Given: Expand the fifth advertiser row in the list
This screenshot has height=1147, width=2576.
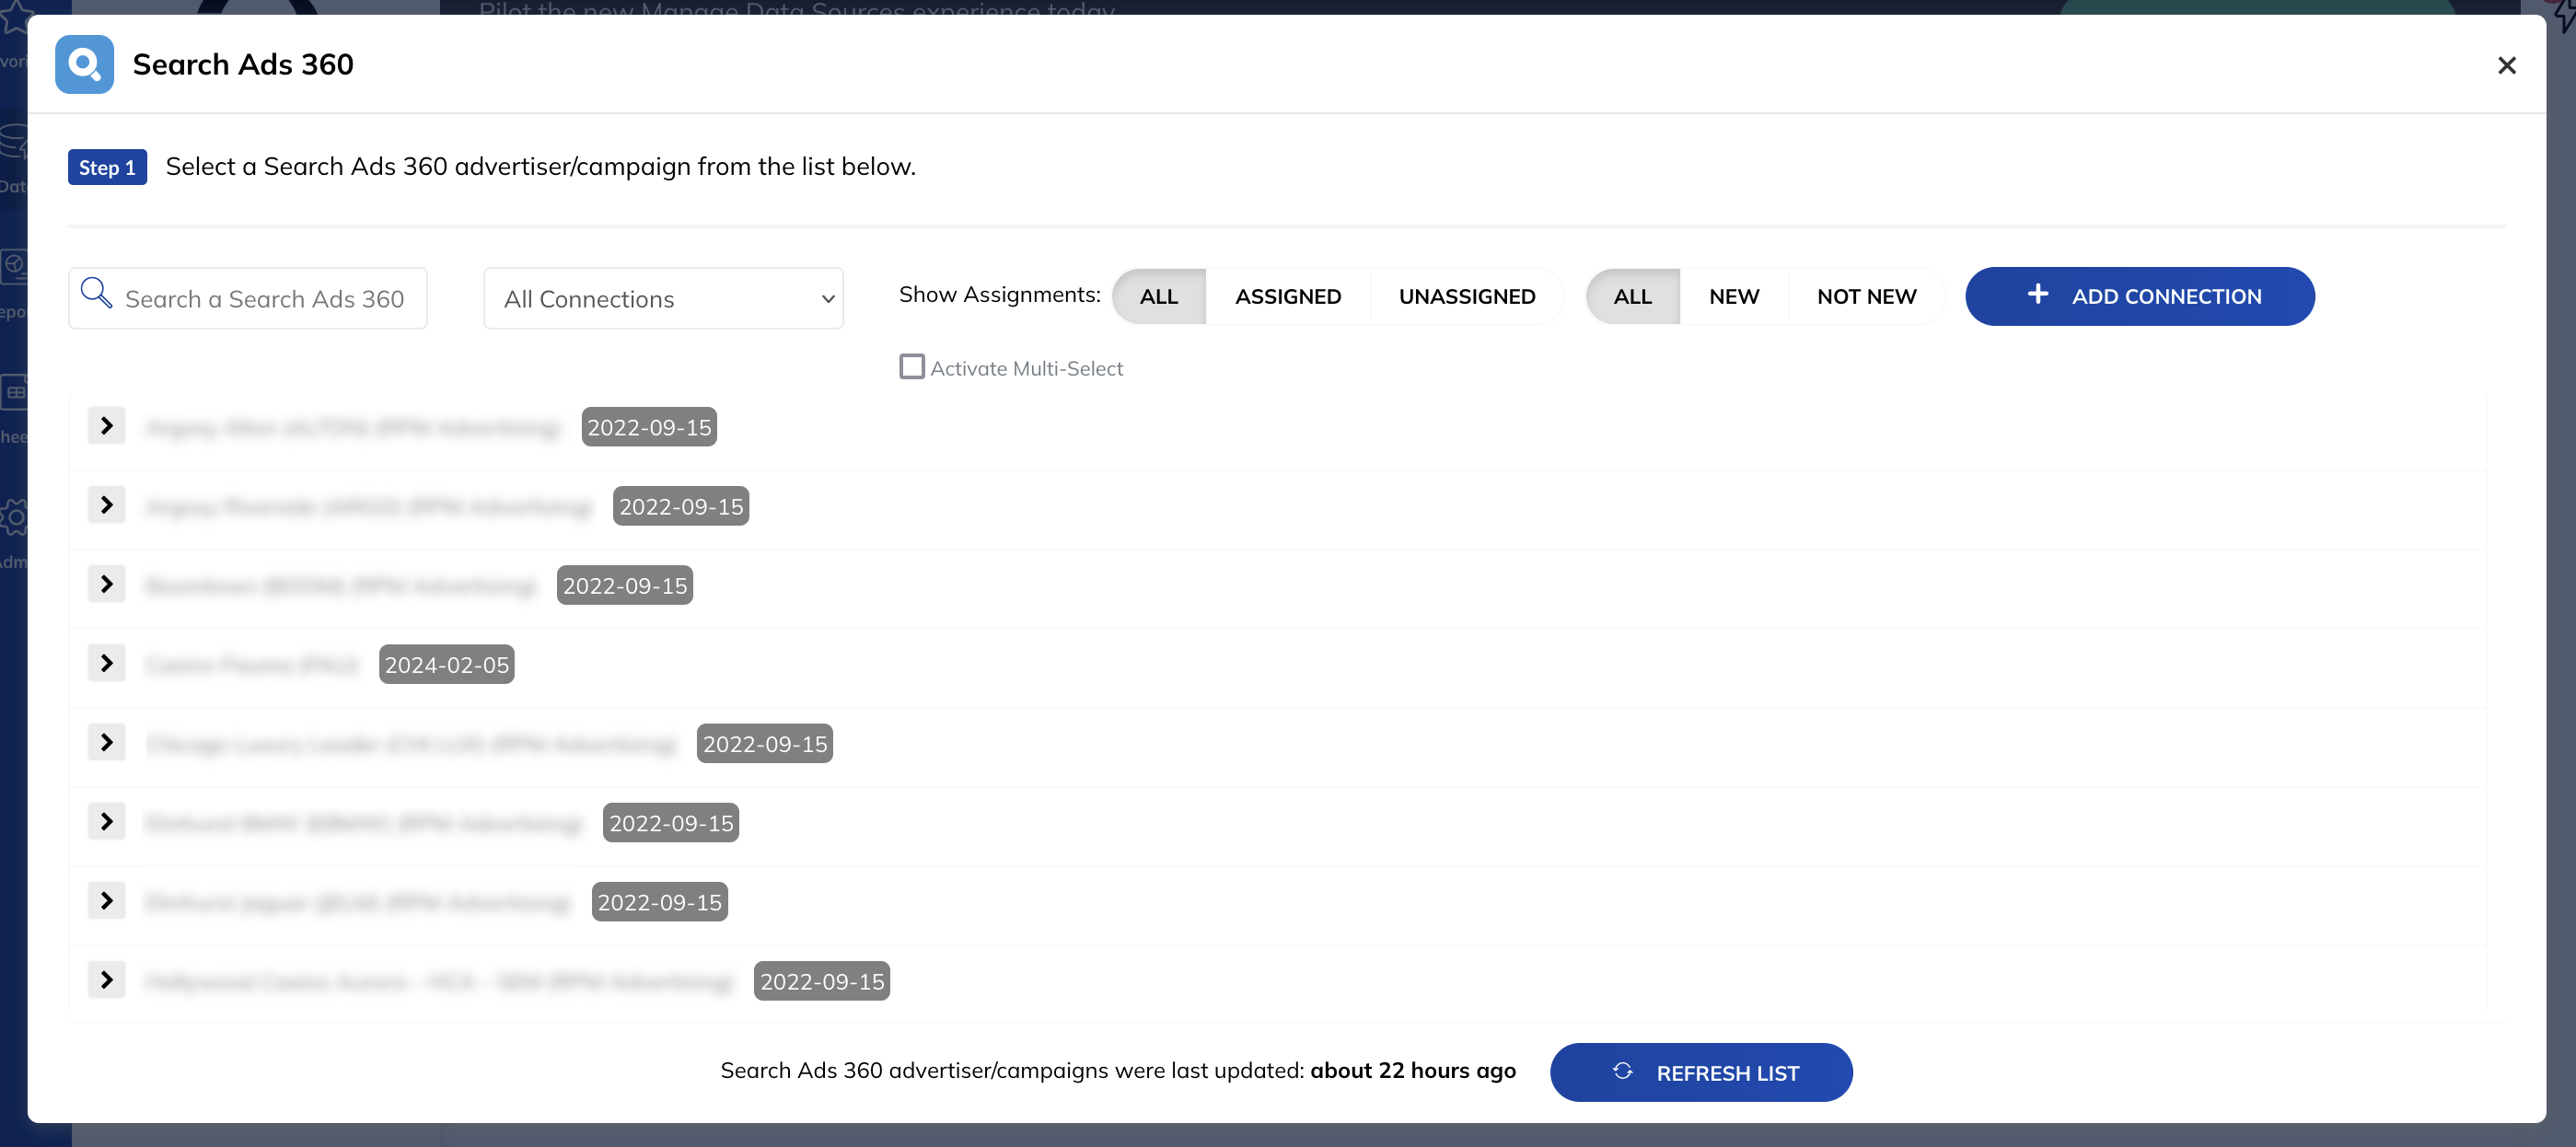Looking at the screenshot, I should [x=107, y=742].
